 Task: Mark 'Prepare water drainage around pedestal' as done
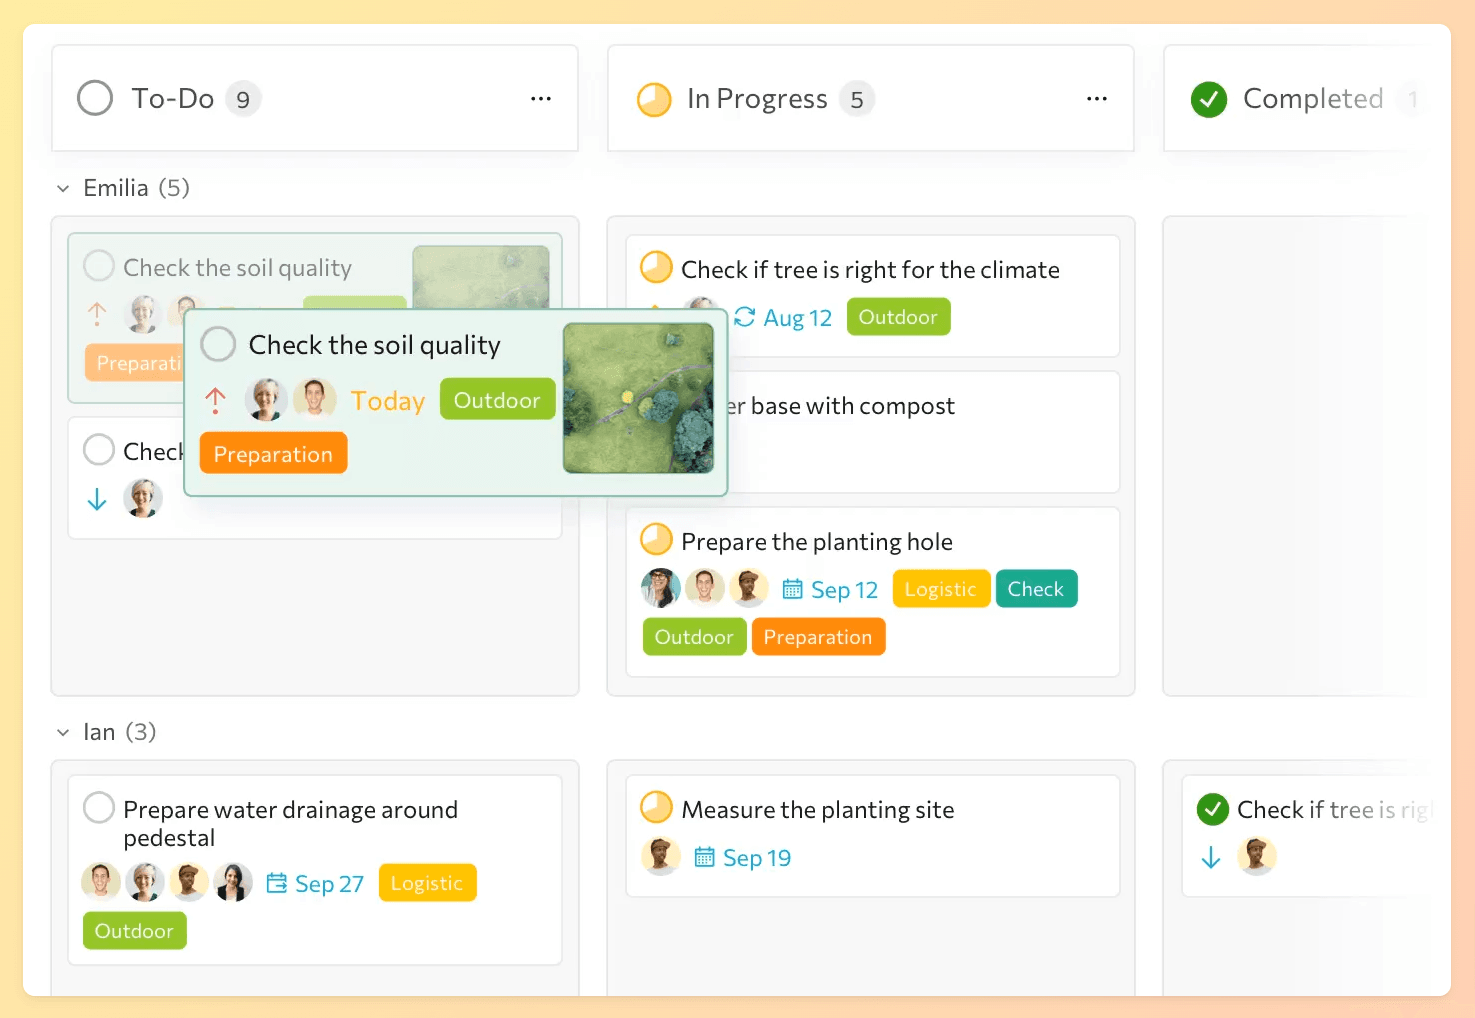(x=99, y=808)
